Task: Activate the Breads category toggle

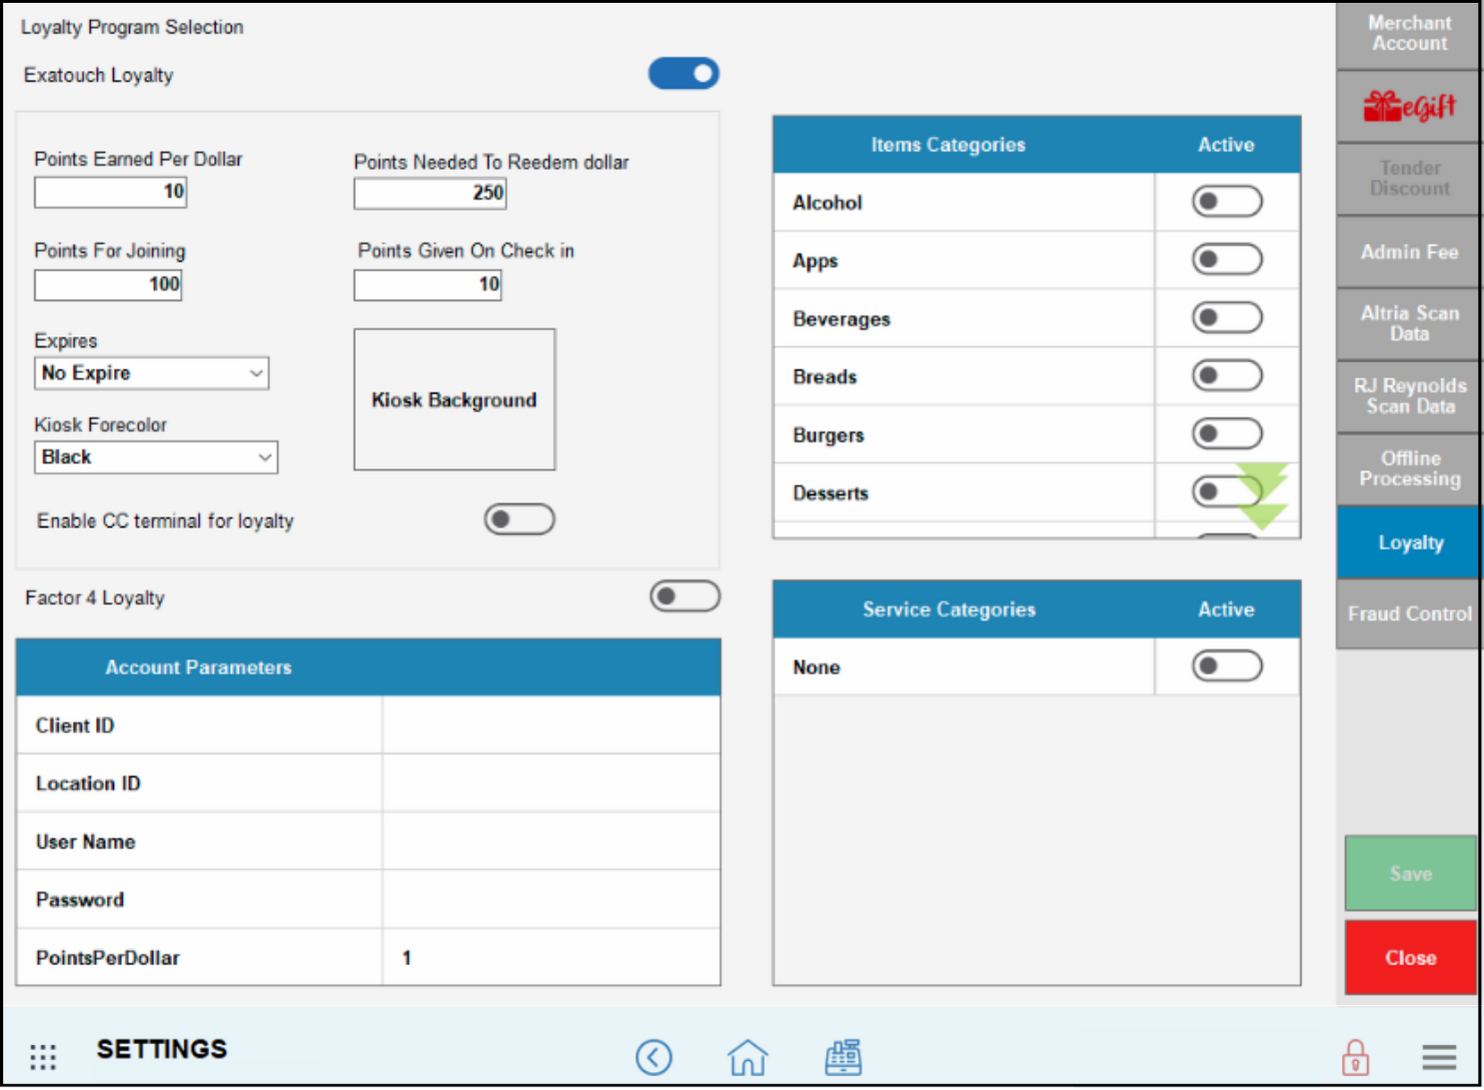Action: 1227,376
